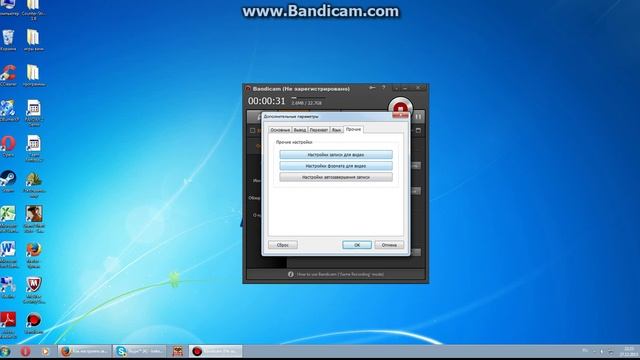The width and height of the screenshot is (640, 360).
Task: Open the Adobe Reader desktop shortcut
Action: coord(8,325)
